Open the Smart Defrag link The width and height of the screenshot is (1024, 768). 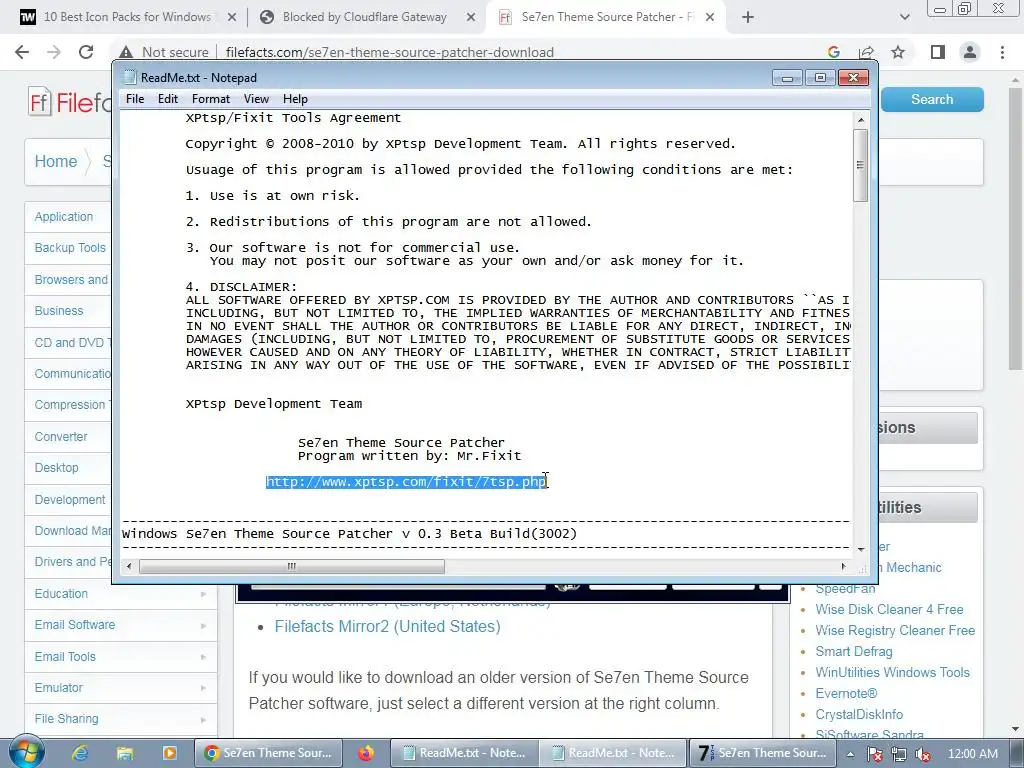(x=854, y=651)
